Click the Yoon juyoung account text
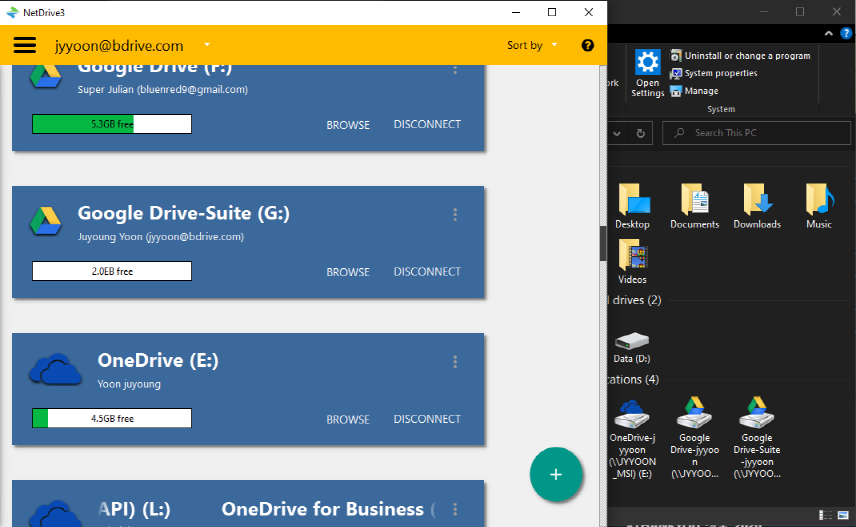This screenshot has height=527, width=856. point(129,384)
